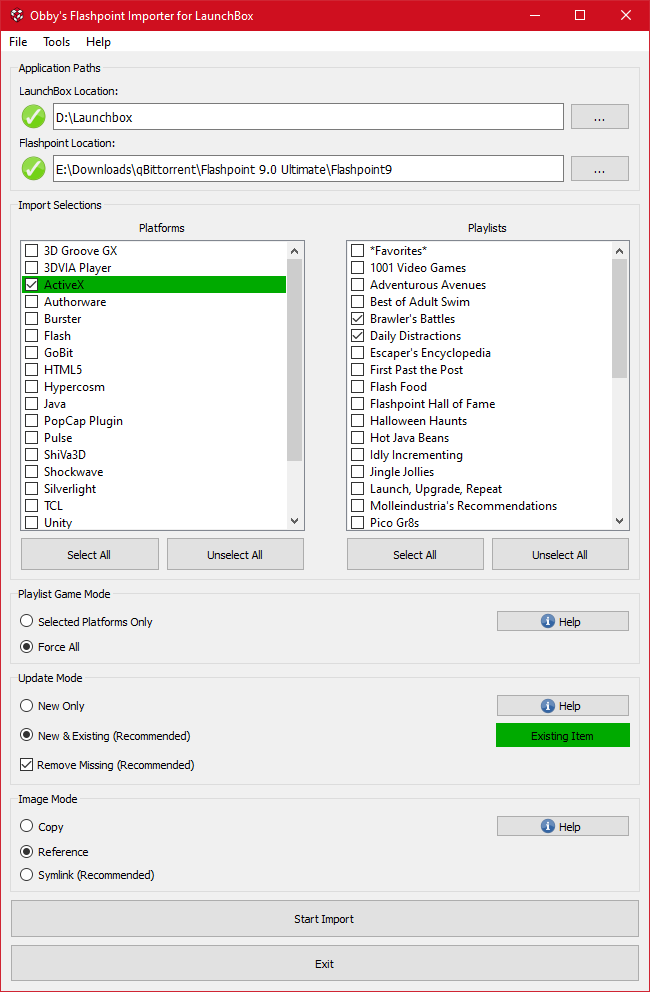Unselect all playlists
The height and width of the screenshot is (992, 650).
pos(560,554)
